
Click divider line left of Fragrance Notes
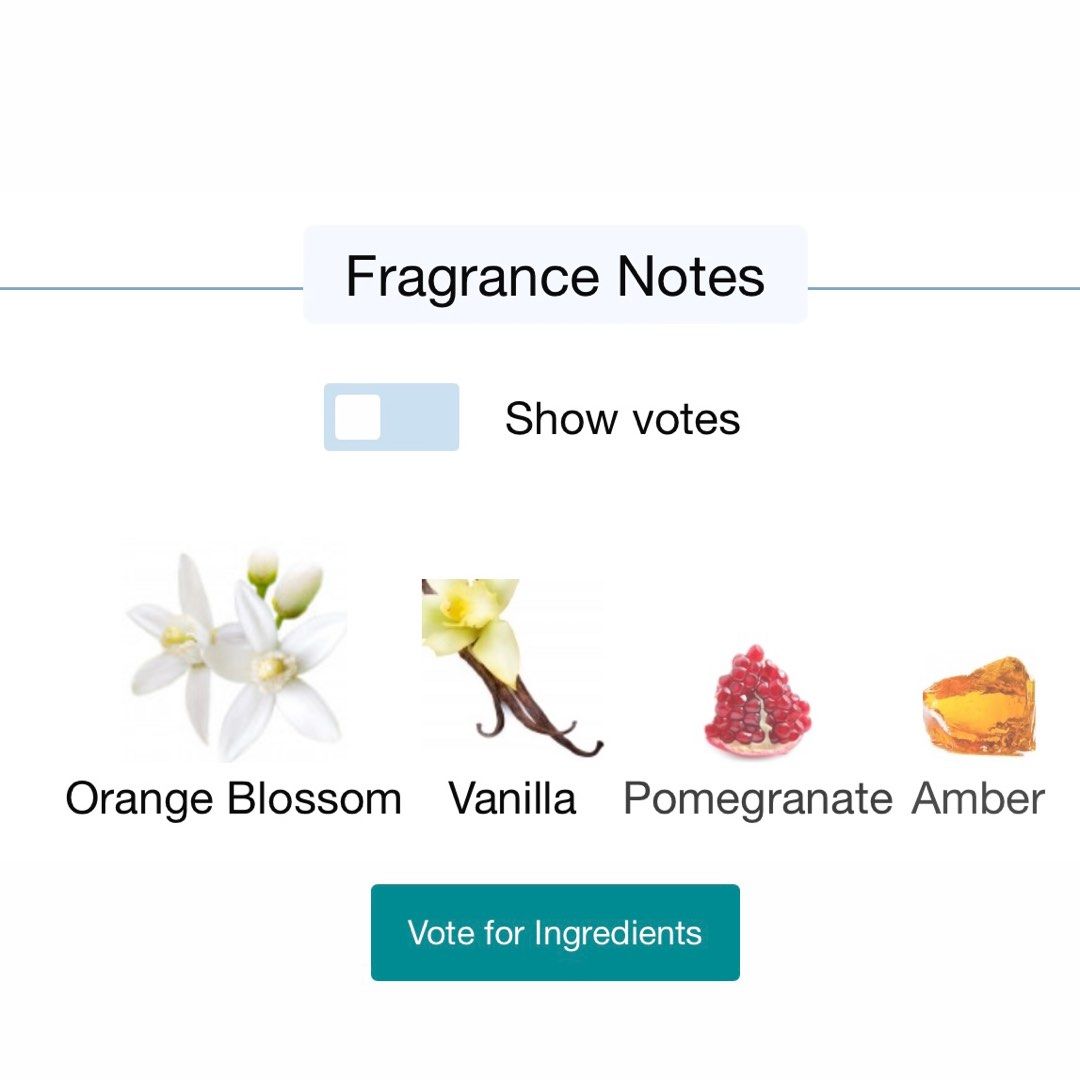point(150,289)
